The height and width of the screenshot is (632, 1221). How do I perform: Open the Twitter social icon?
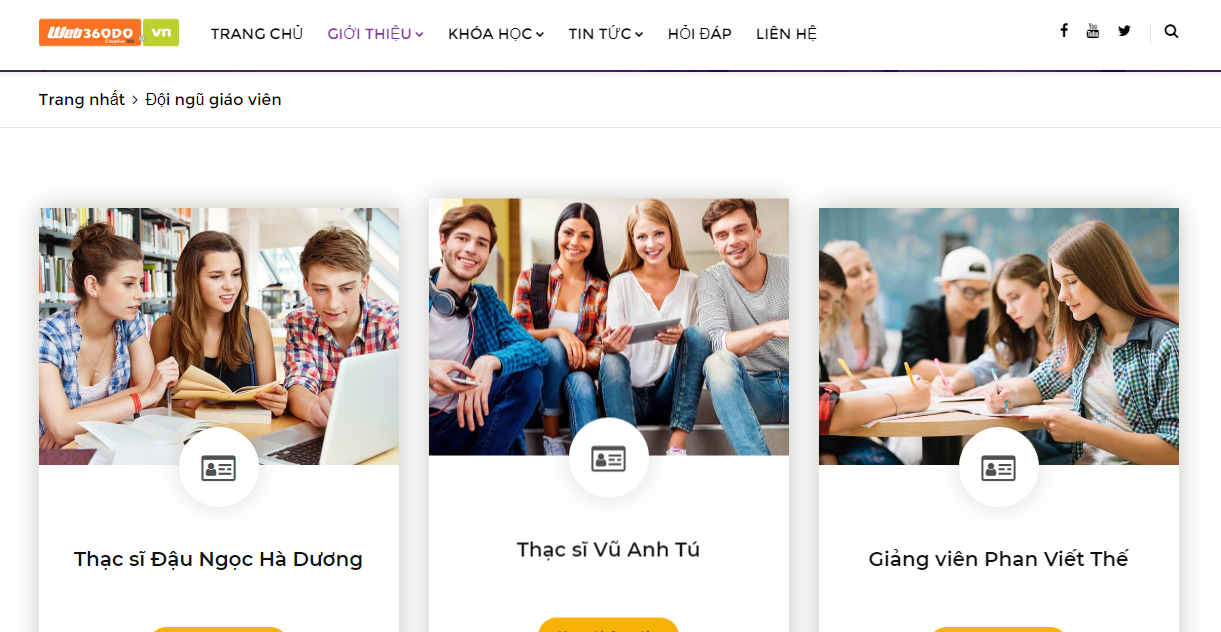pyautogui.click(x=1125, y=31)
